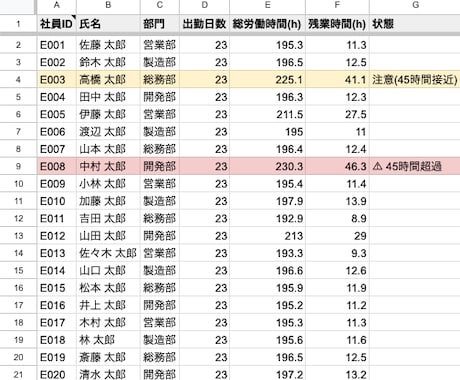This screenshot has height=380, width=460.
Task: Select the highlighted E003 cell
Action: coord(57,79)
